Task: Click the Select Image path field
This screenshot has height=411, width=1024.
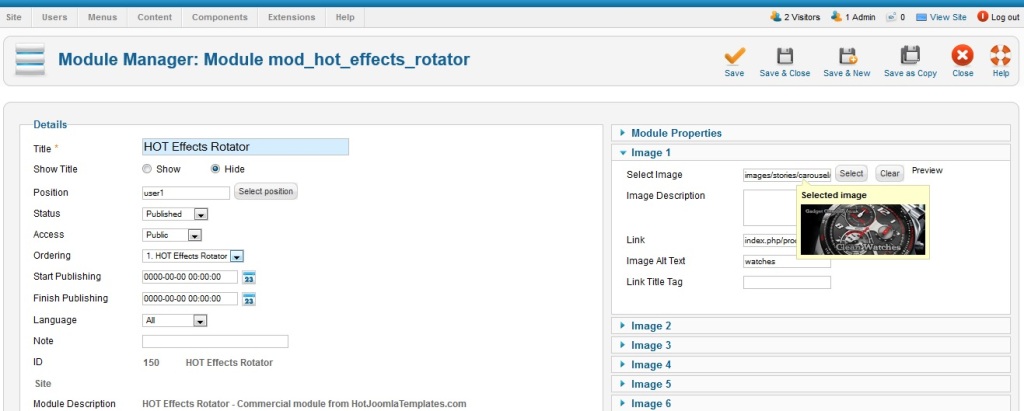Action: pyautogui.click(x=787, y=175)
